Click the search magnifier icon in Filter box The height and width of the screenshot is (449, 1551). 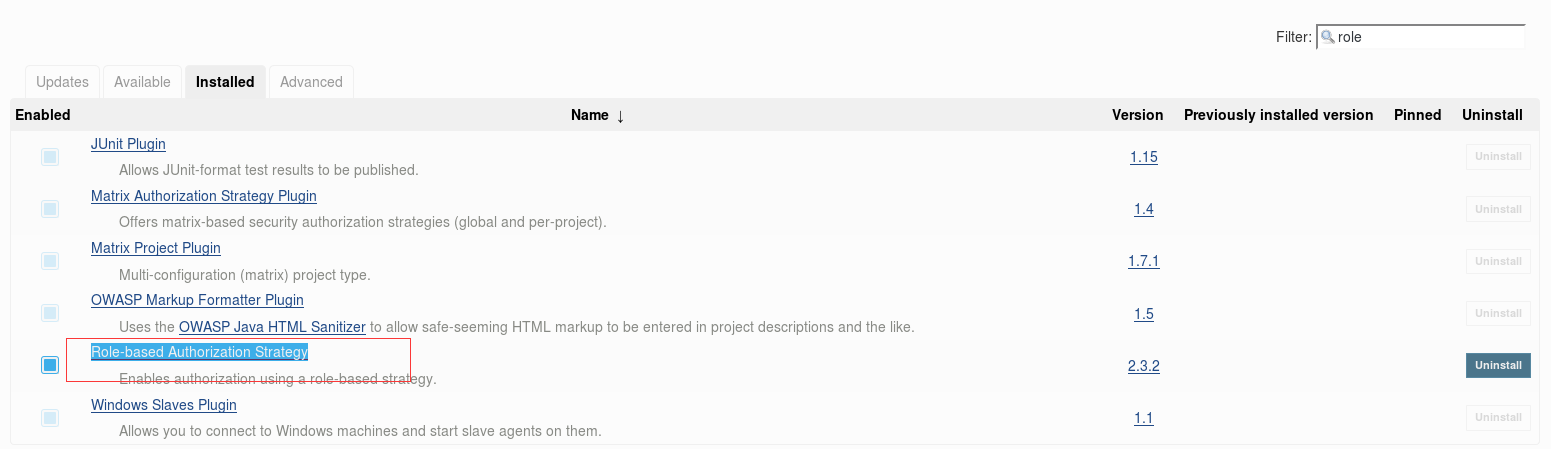coord(1328,37)
